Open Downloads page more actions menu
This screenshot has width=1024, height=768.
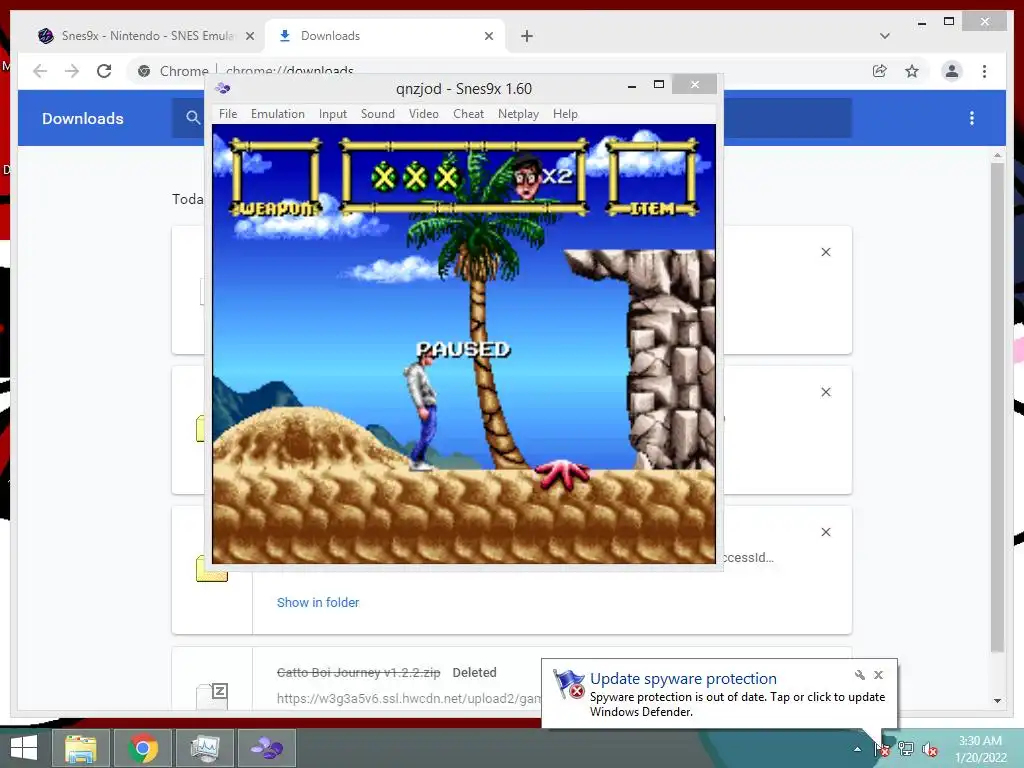pyautogui.click(x=972, y=118)
